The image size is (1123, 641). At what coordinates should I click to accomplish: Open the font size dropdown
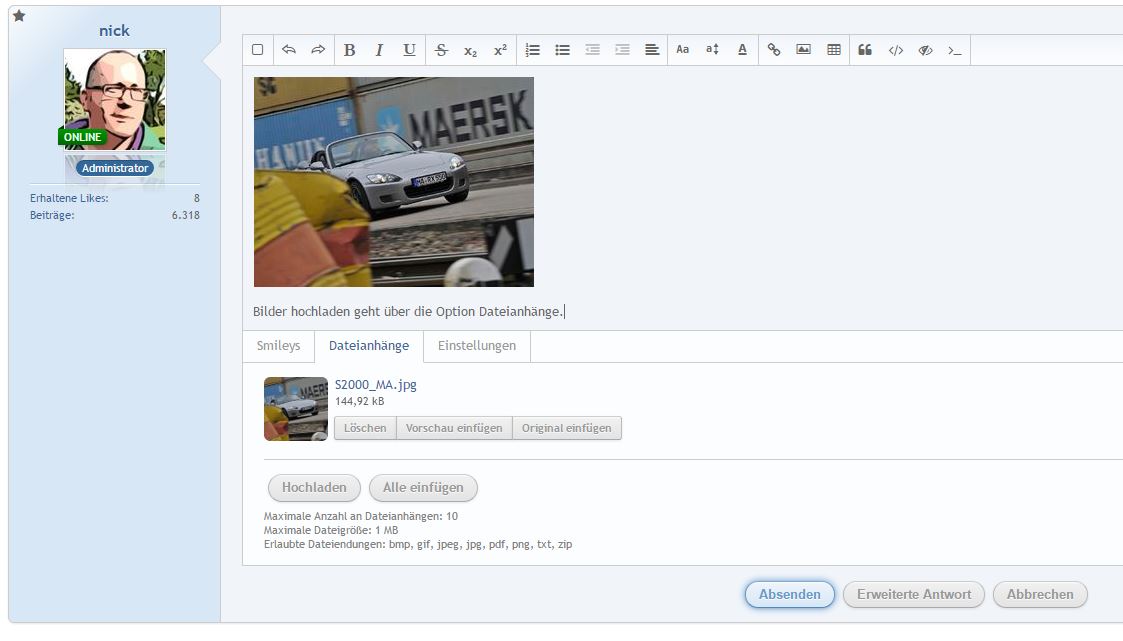(x=712, y=50)
